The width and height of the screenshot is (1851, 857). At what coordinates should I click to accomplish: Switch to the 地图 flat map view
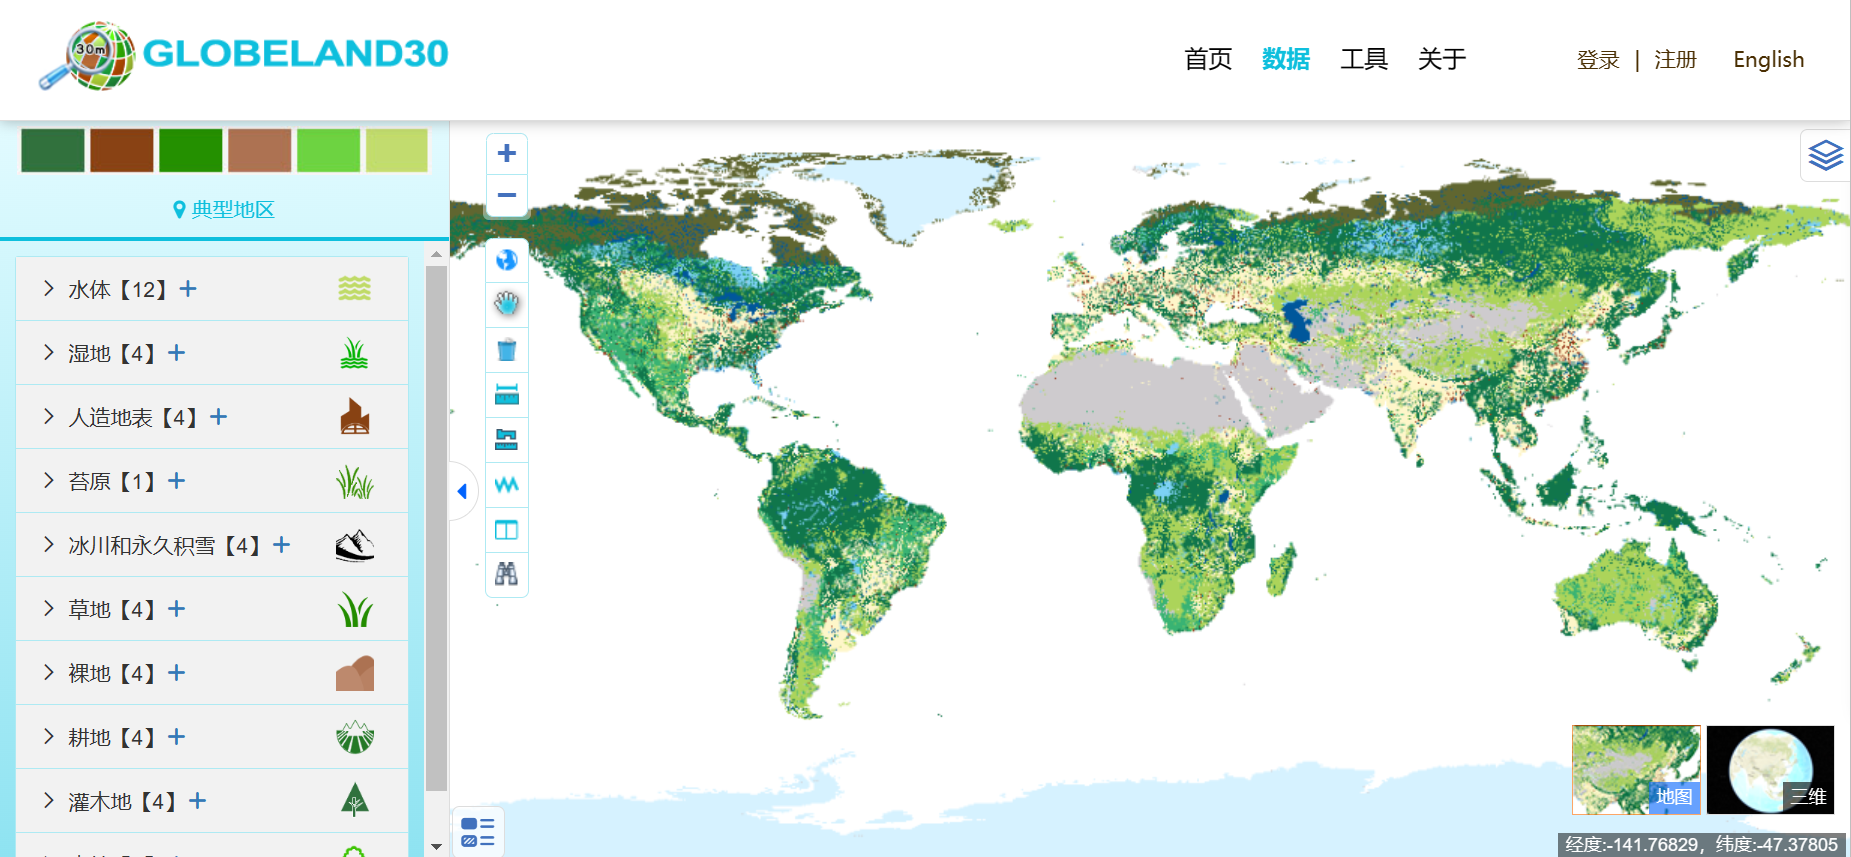click(x=1635, y=769)
